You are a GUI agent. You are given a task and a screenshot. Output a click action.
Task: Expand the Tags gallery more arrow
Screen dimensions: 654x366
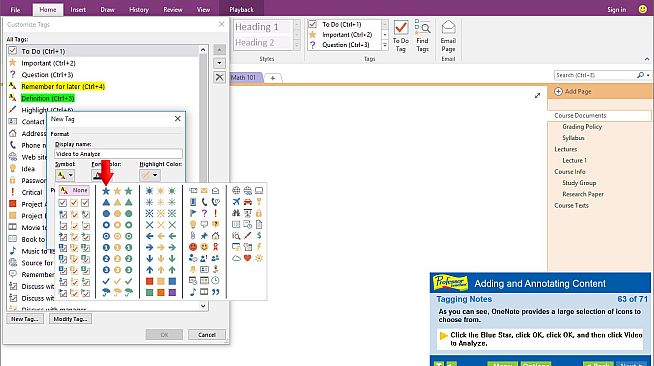click(385, 45)
